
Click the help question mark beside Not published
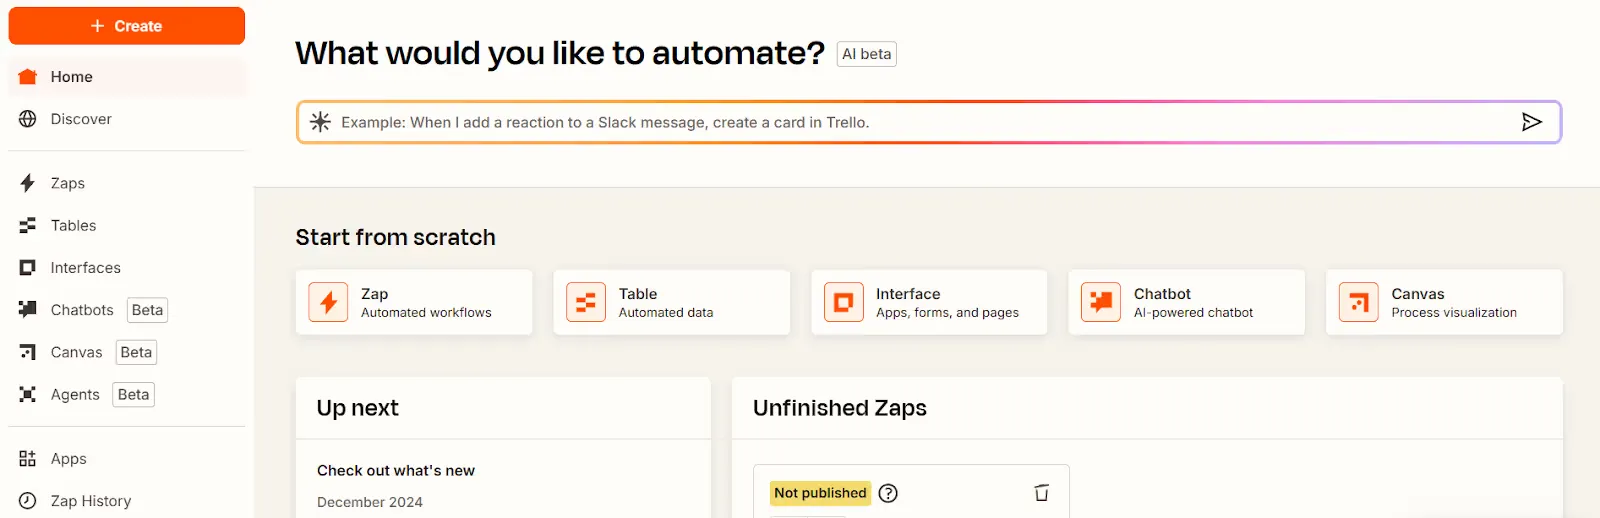click(888, 493)
